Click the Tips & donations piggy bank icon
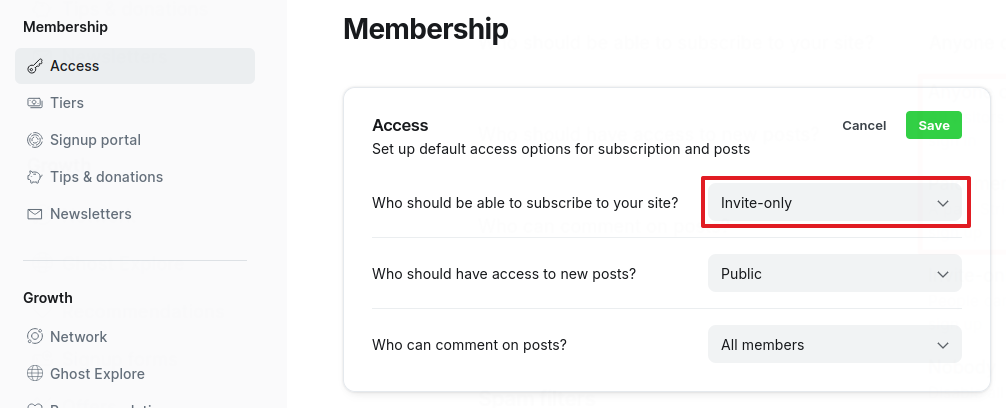1006x408 pixels. [x=35, y=177]
